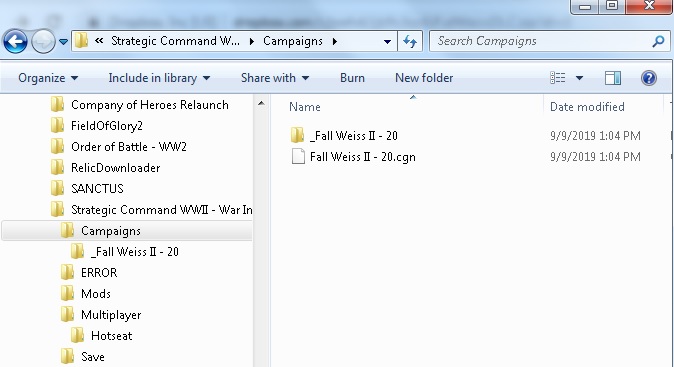The width and height of the screenshot is (674, 367).
Task: Select 'Mods' folder in tree
Action: 96,294
